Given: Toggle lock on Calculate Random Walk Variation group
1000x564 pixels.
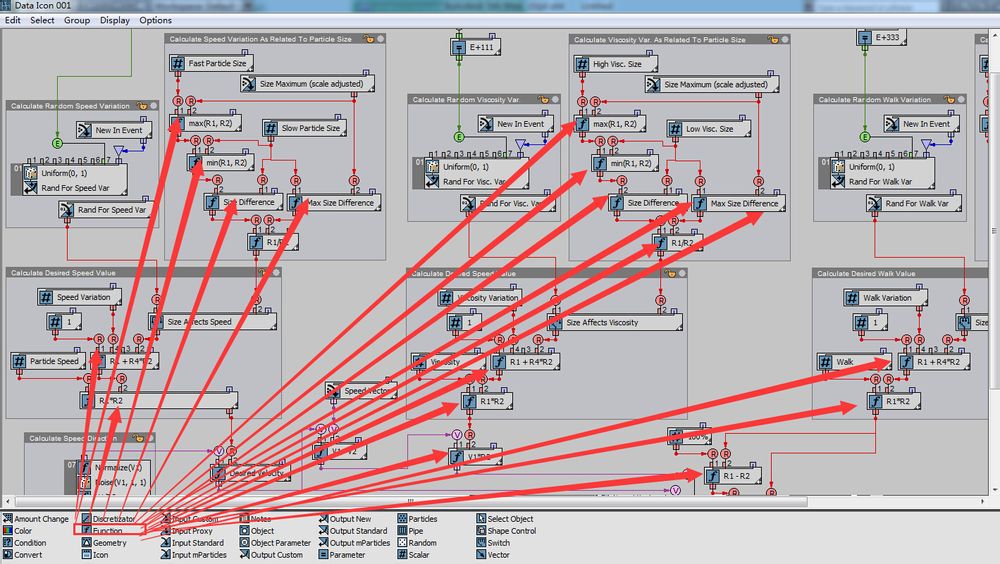Looking at the screenshot, I should pyautogui.click(x=949, y=100).
